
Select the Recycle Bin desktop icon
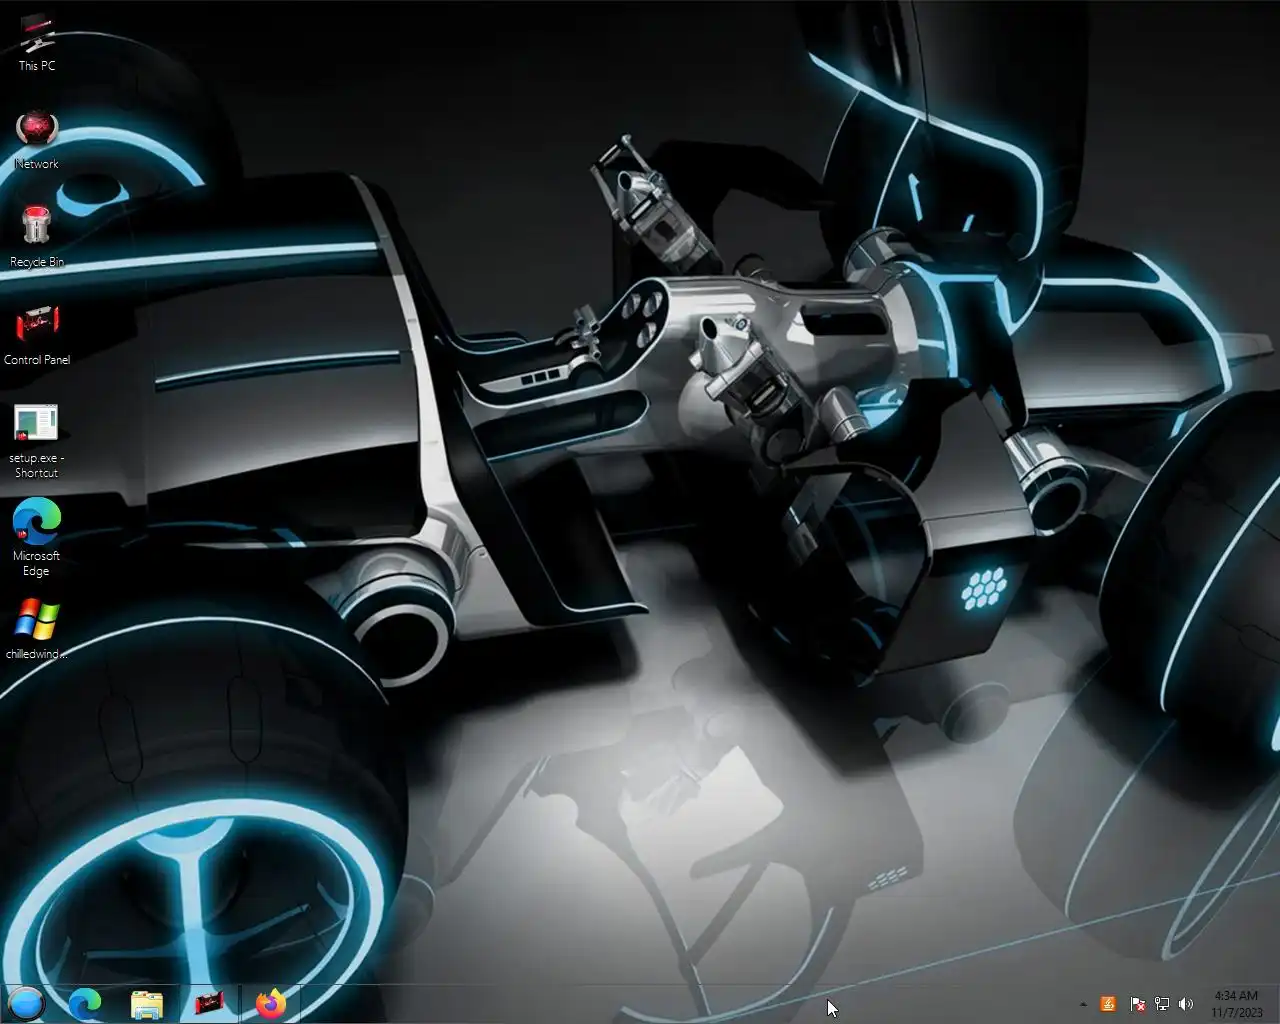(37, 238)
